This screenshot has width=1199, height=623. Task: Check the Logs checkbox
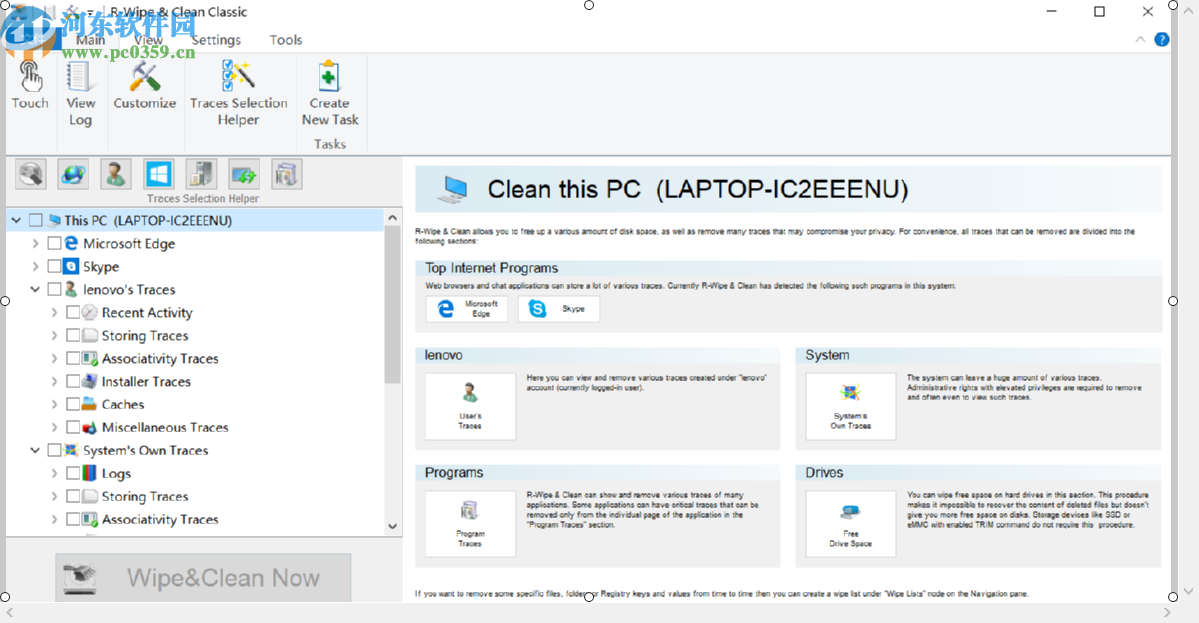(73, 472)
